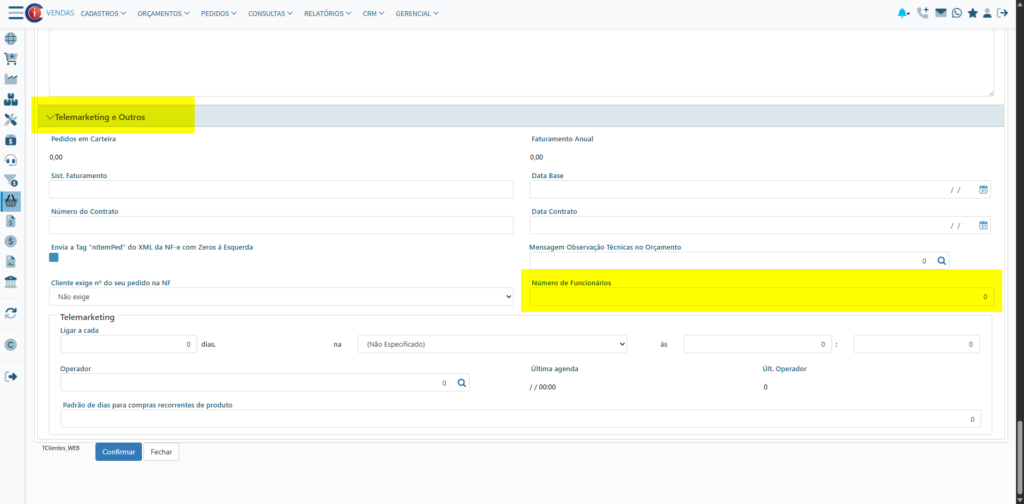The width and height of the screenshot is (1024, 504).
Task: Open the 'Cliente exige nº do pedido' dropdown
Action: [281, 296]
